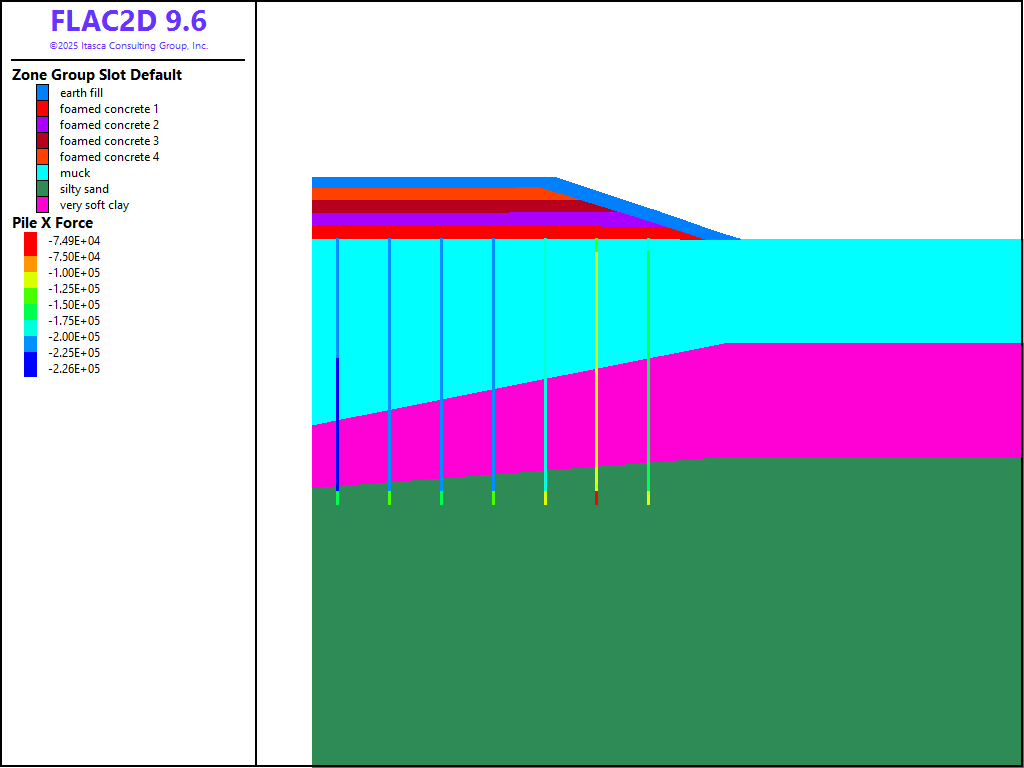Click the muck cyan legend swatch
Screen dimensions: 1024x768
coord(43,173)
